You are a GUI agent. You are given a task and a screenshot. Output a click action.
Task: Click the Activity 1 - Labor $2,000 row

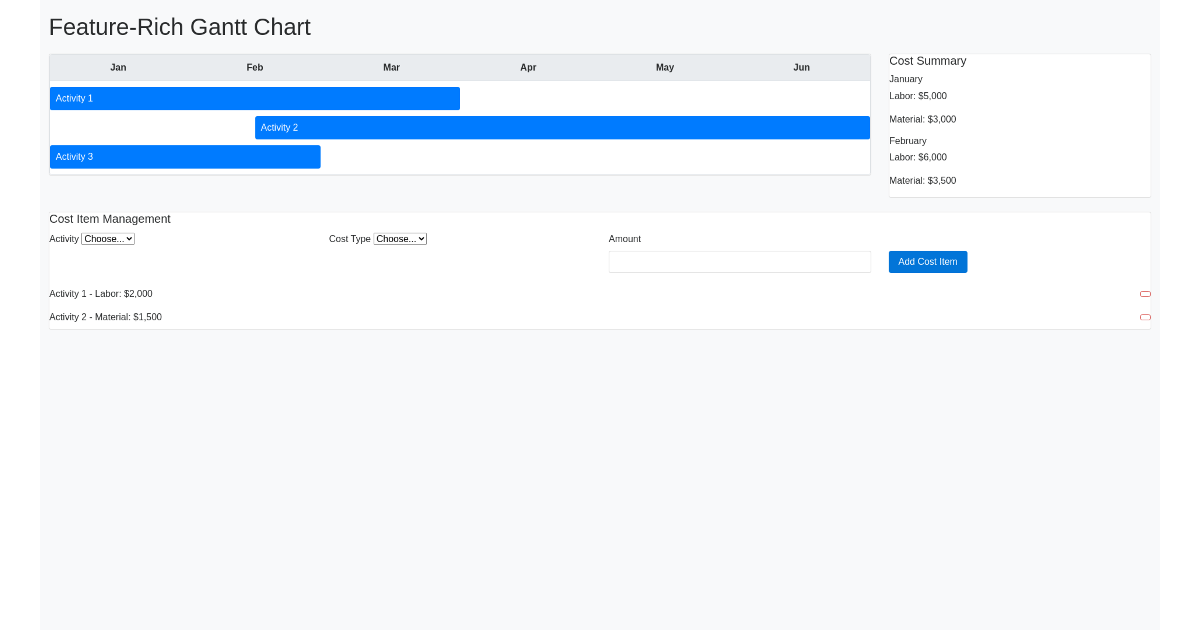(x=101, y=293)
